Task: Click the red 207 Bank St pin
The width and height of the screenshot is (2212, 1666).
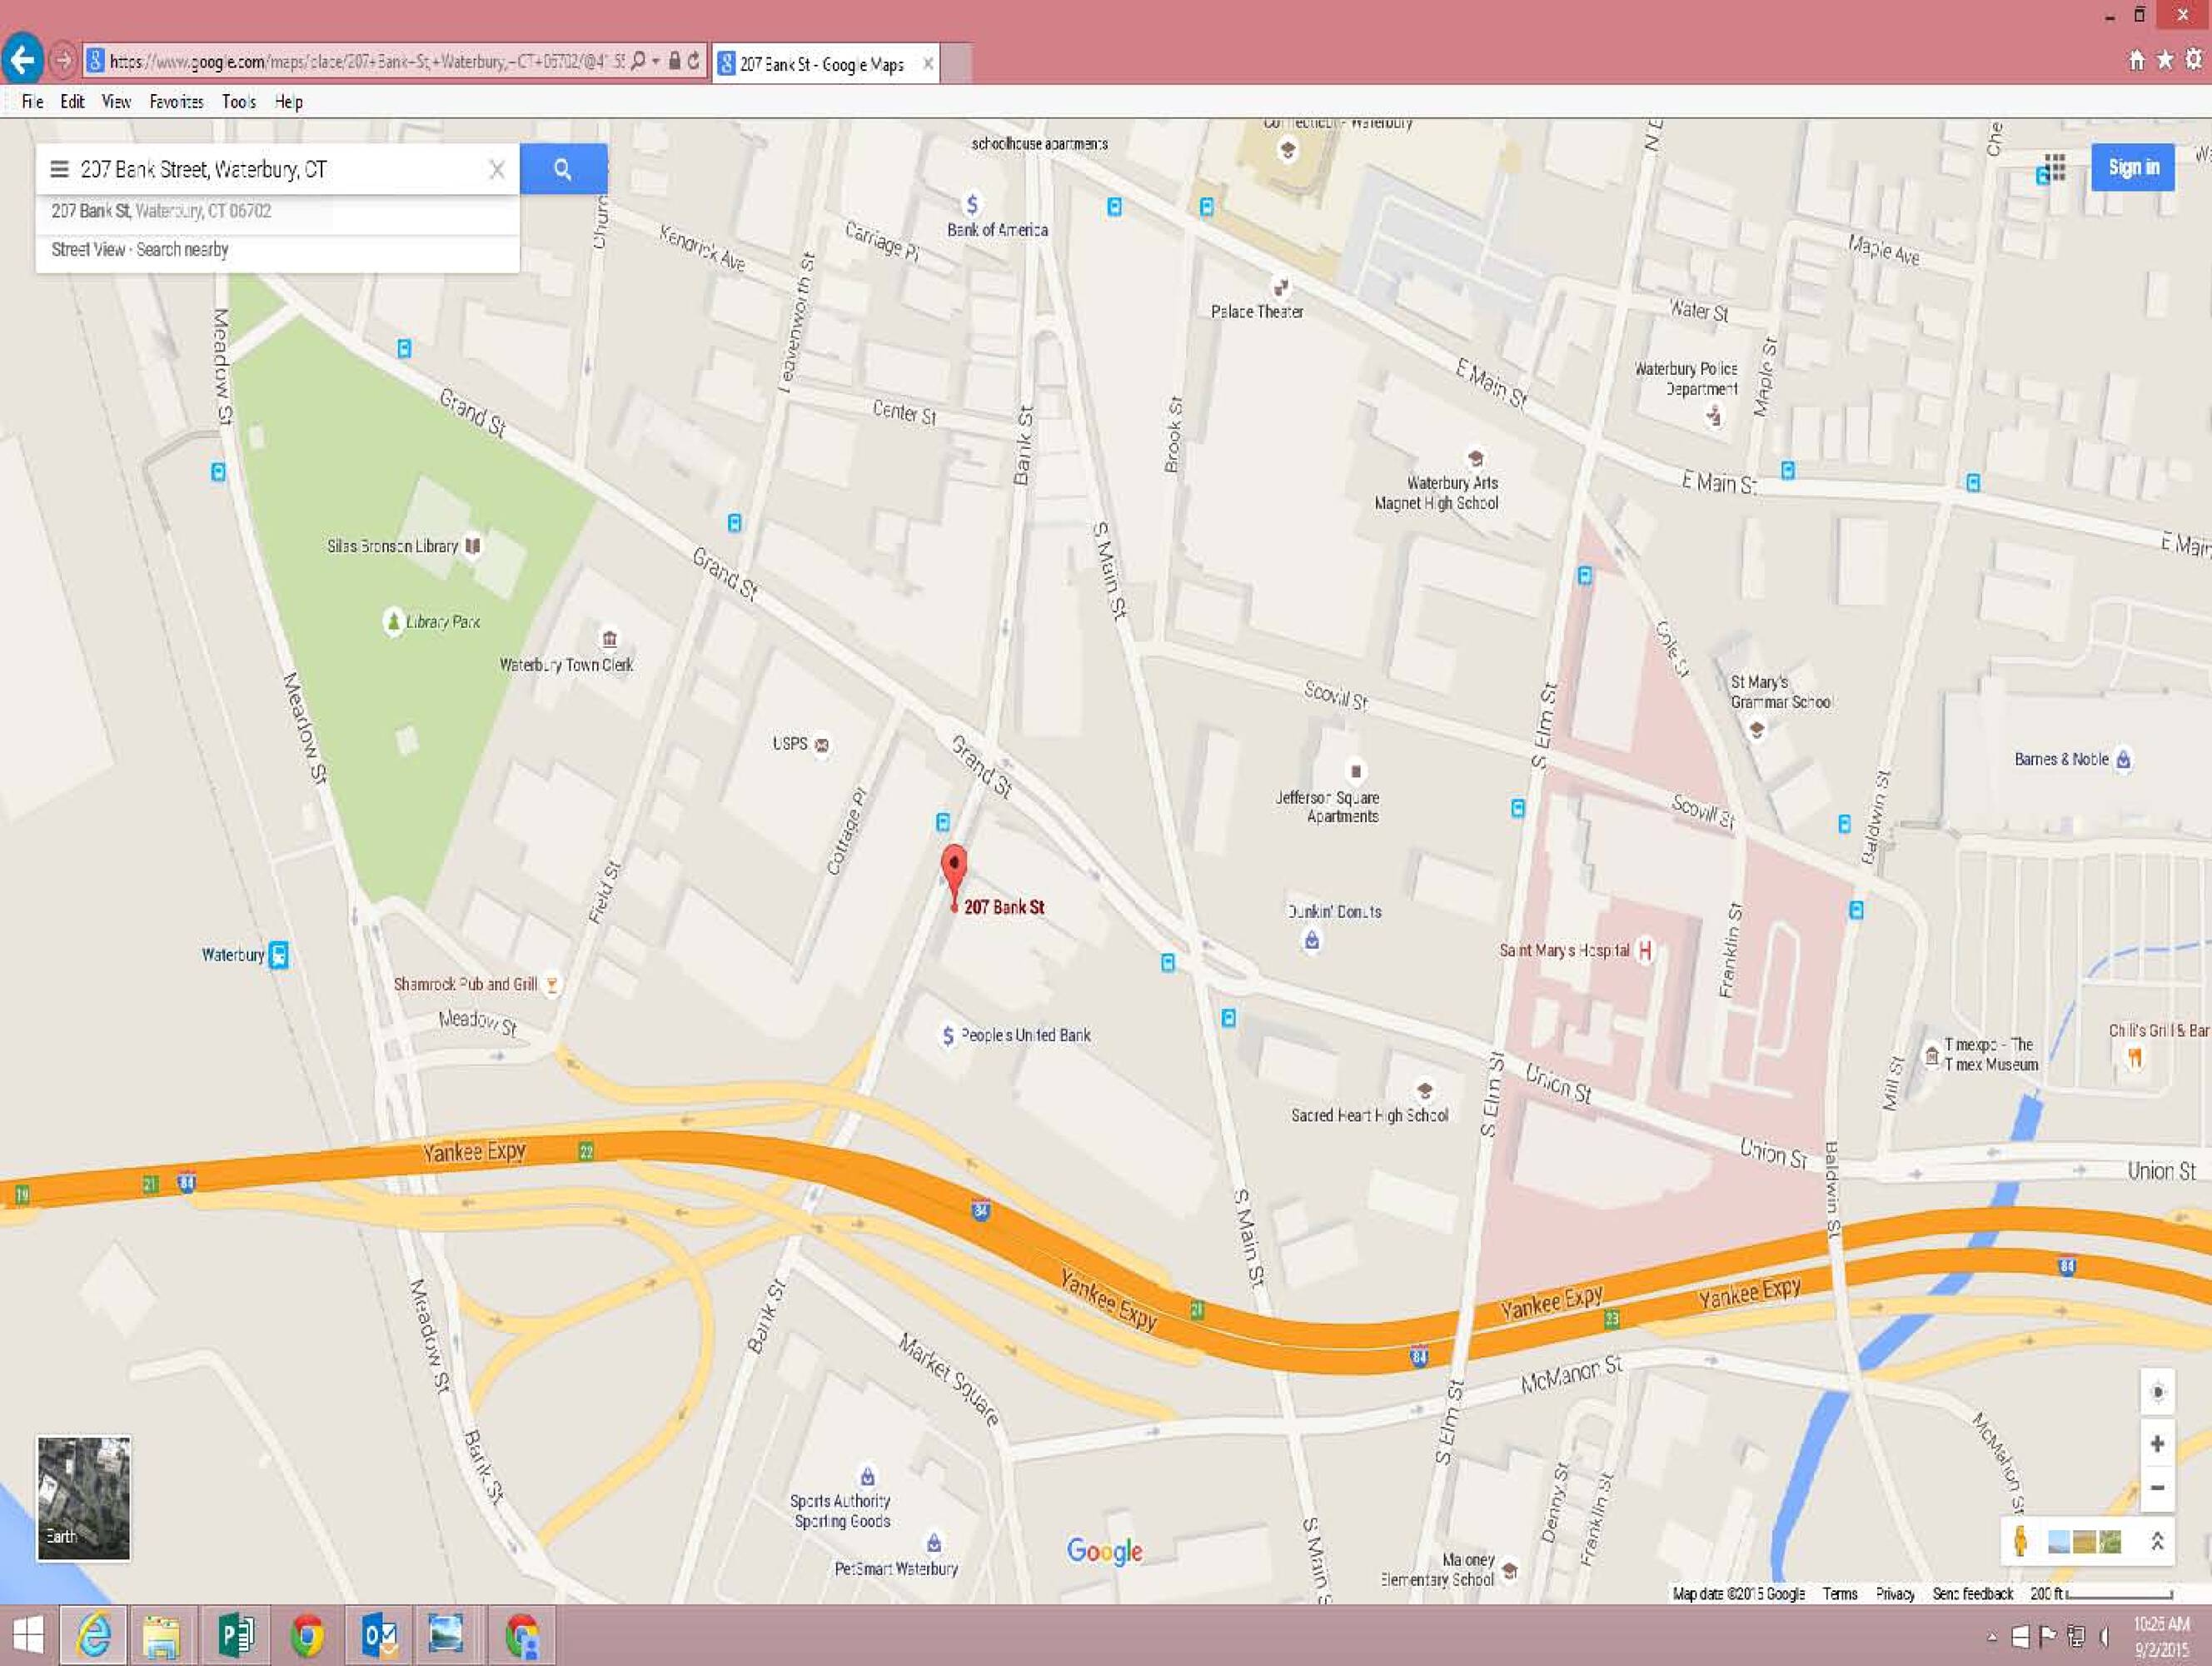Action: pos(954,868)
